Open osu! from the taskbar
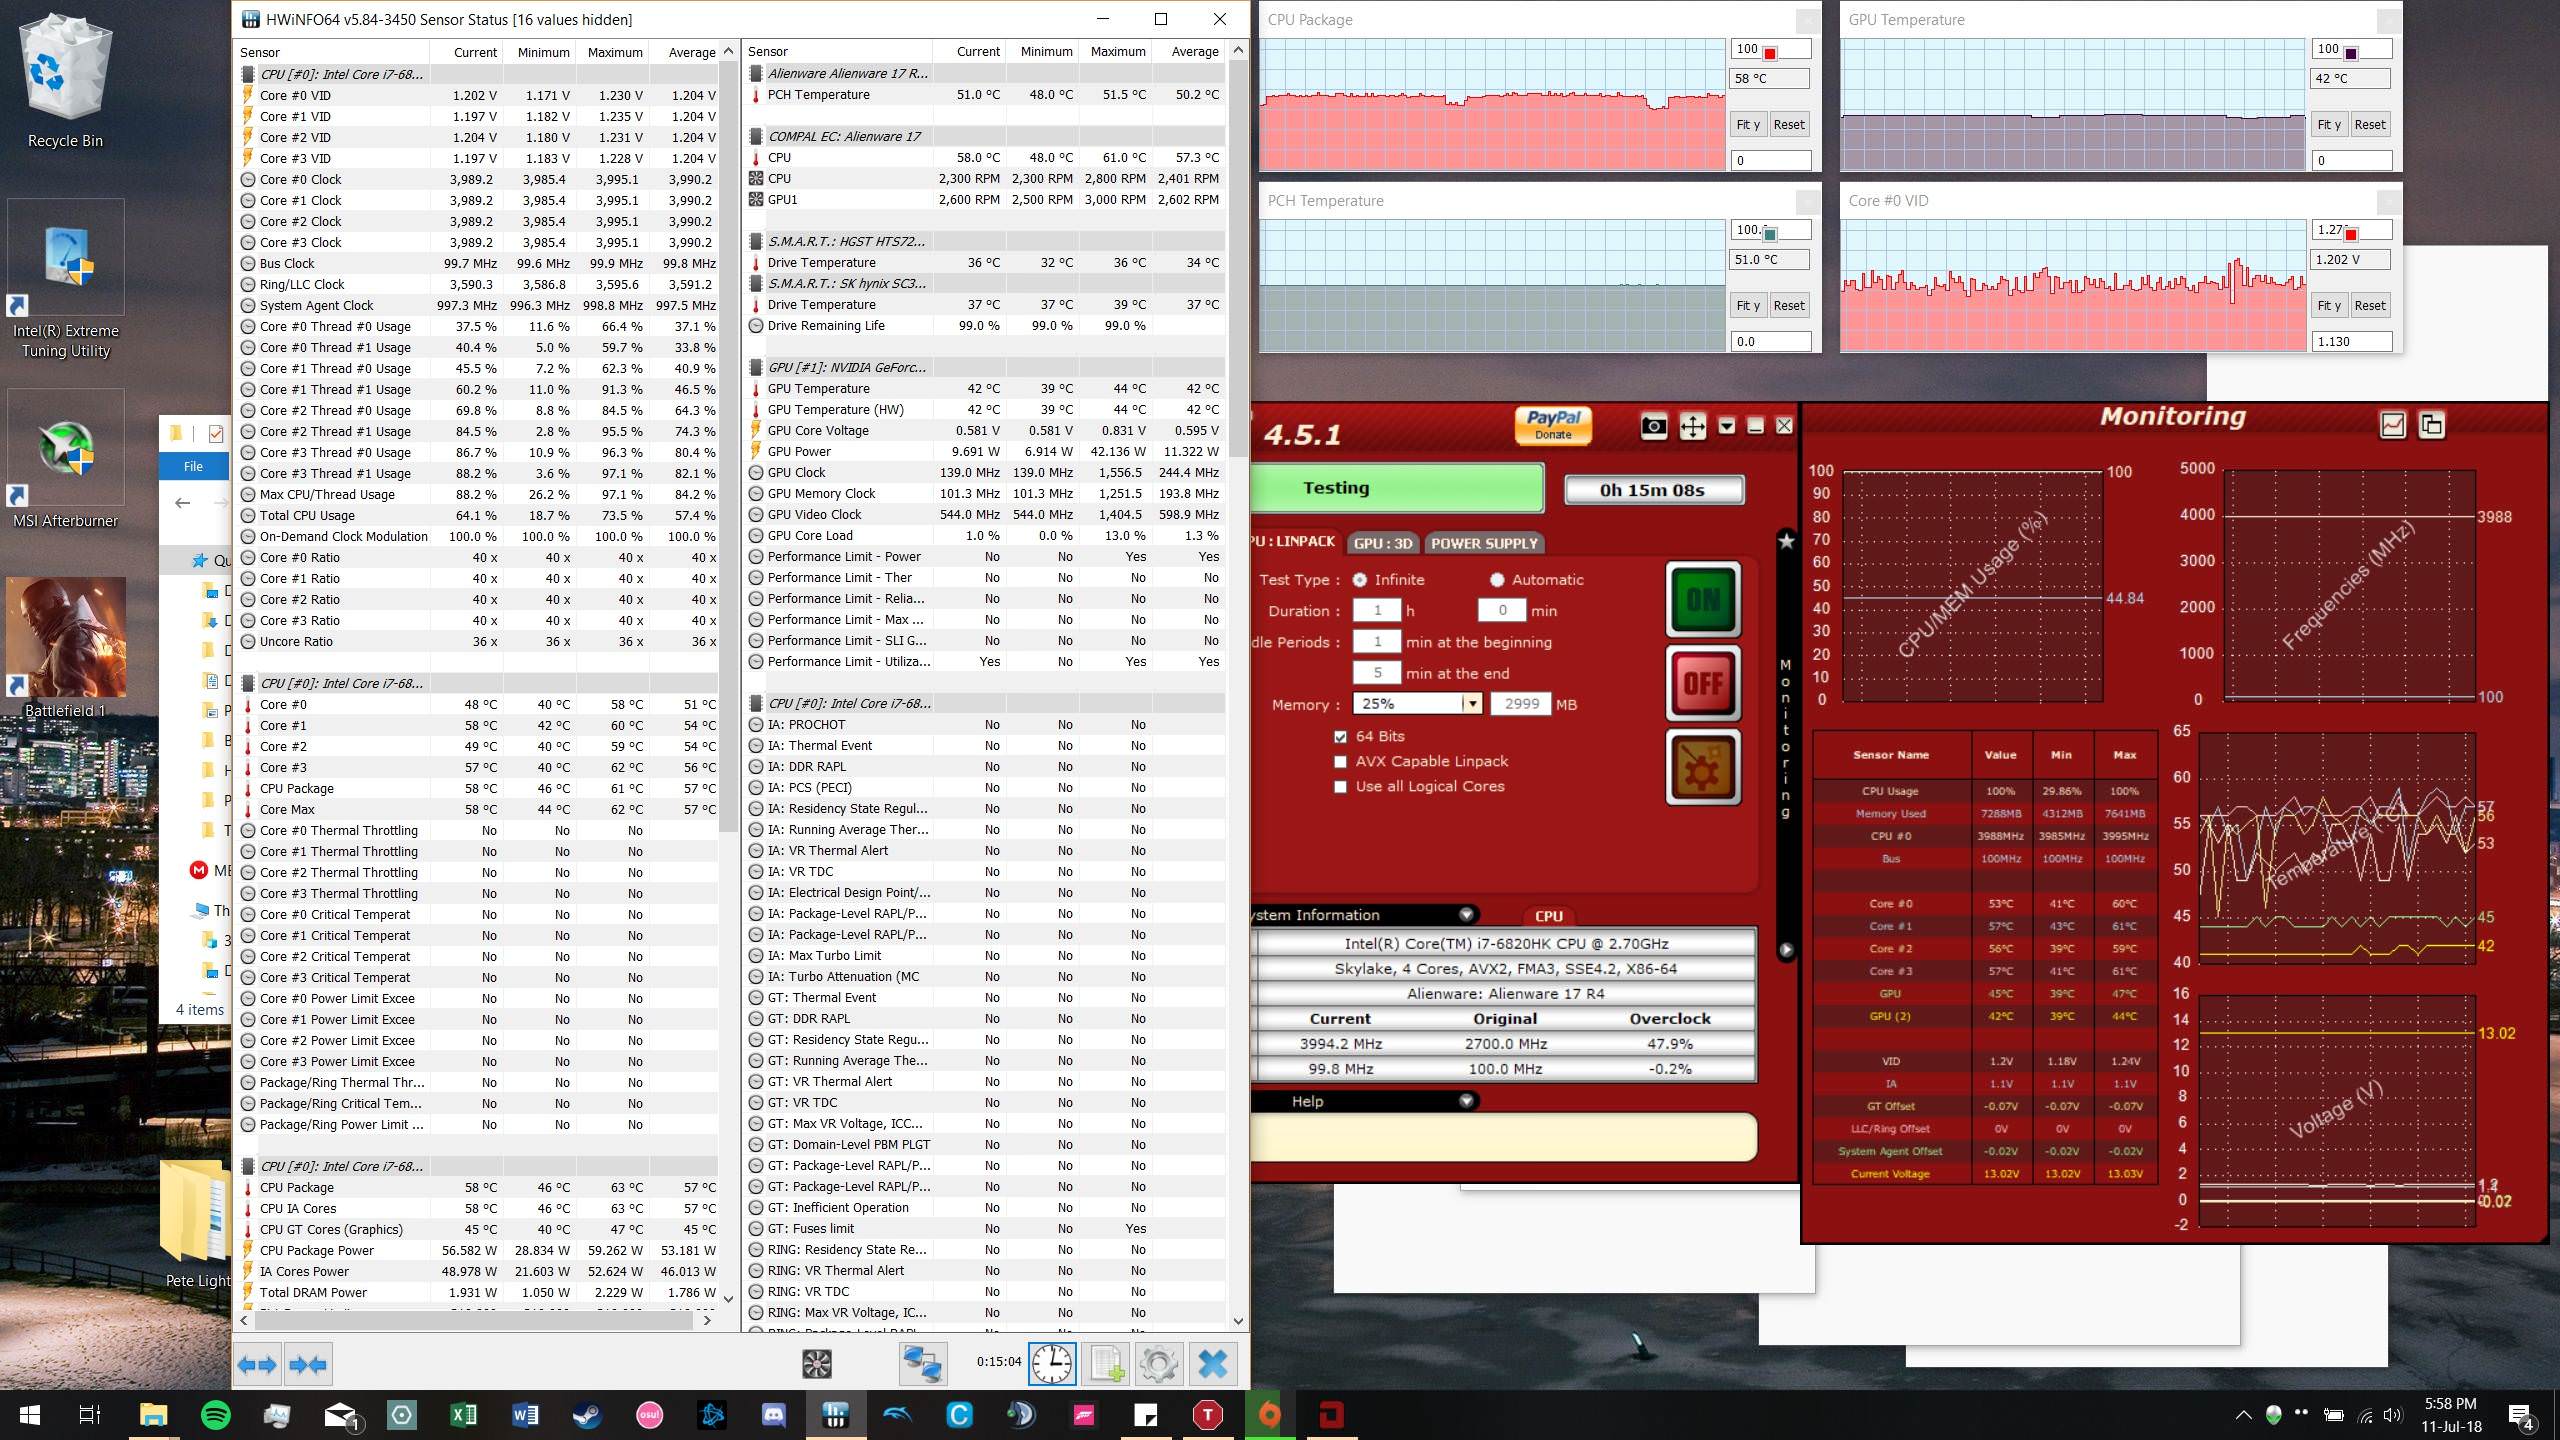The width and height of the screenshot is (2560, 1440). [649, 1415]
